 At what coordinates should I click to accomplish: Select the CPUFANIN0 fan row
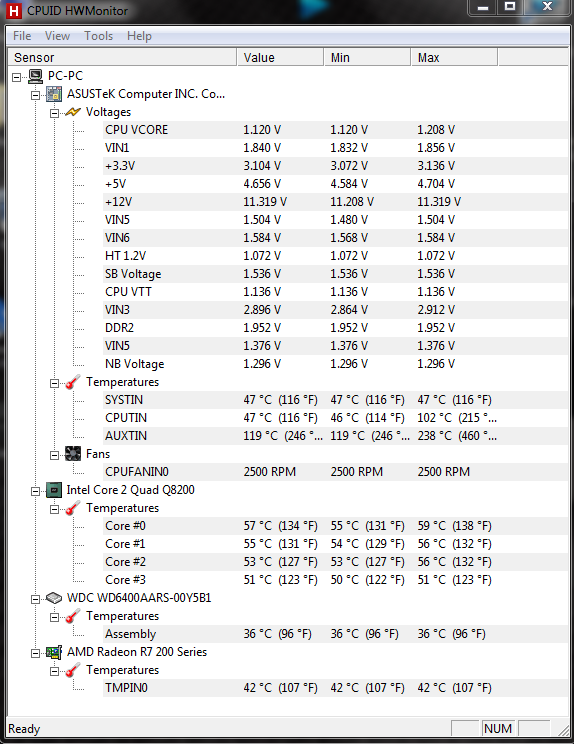(x=336, y=472)
